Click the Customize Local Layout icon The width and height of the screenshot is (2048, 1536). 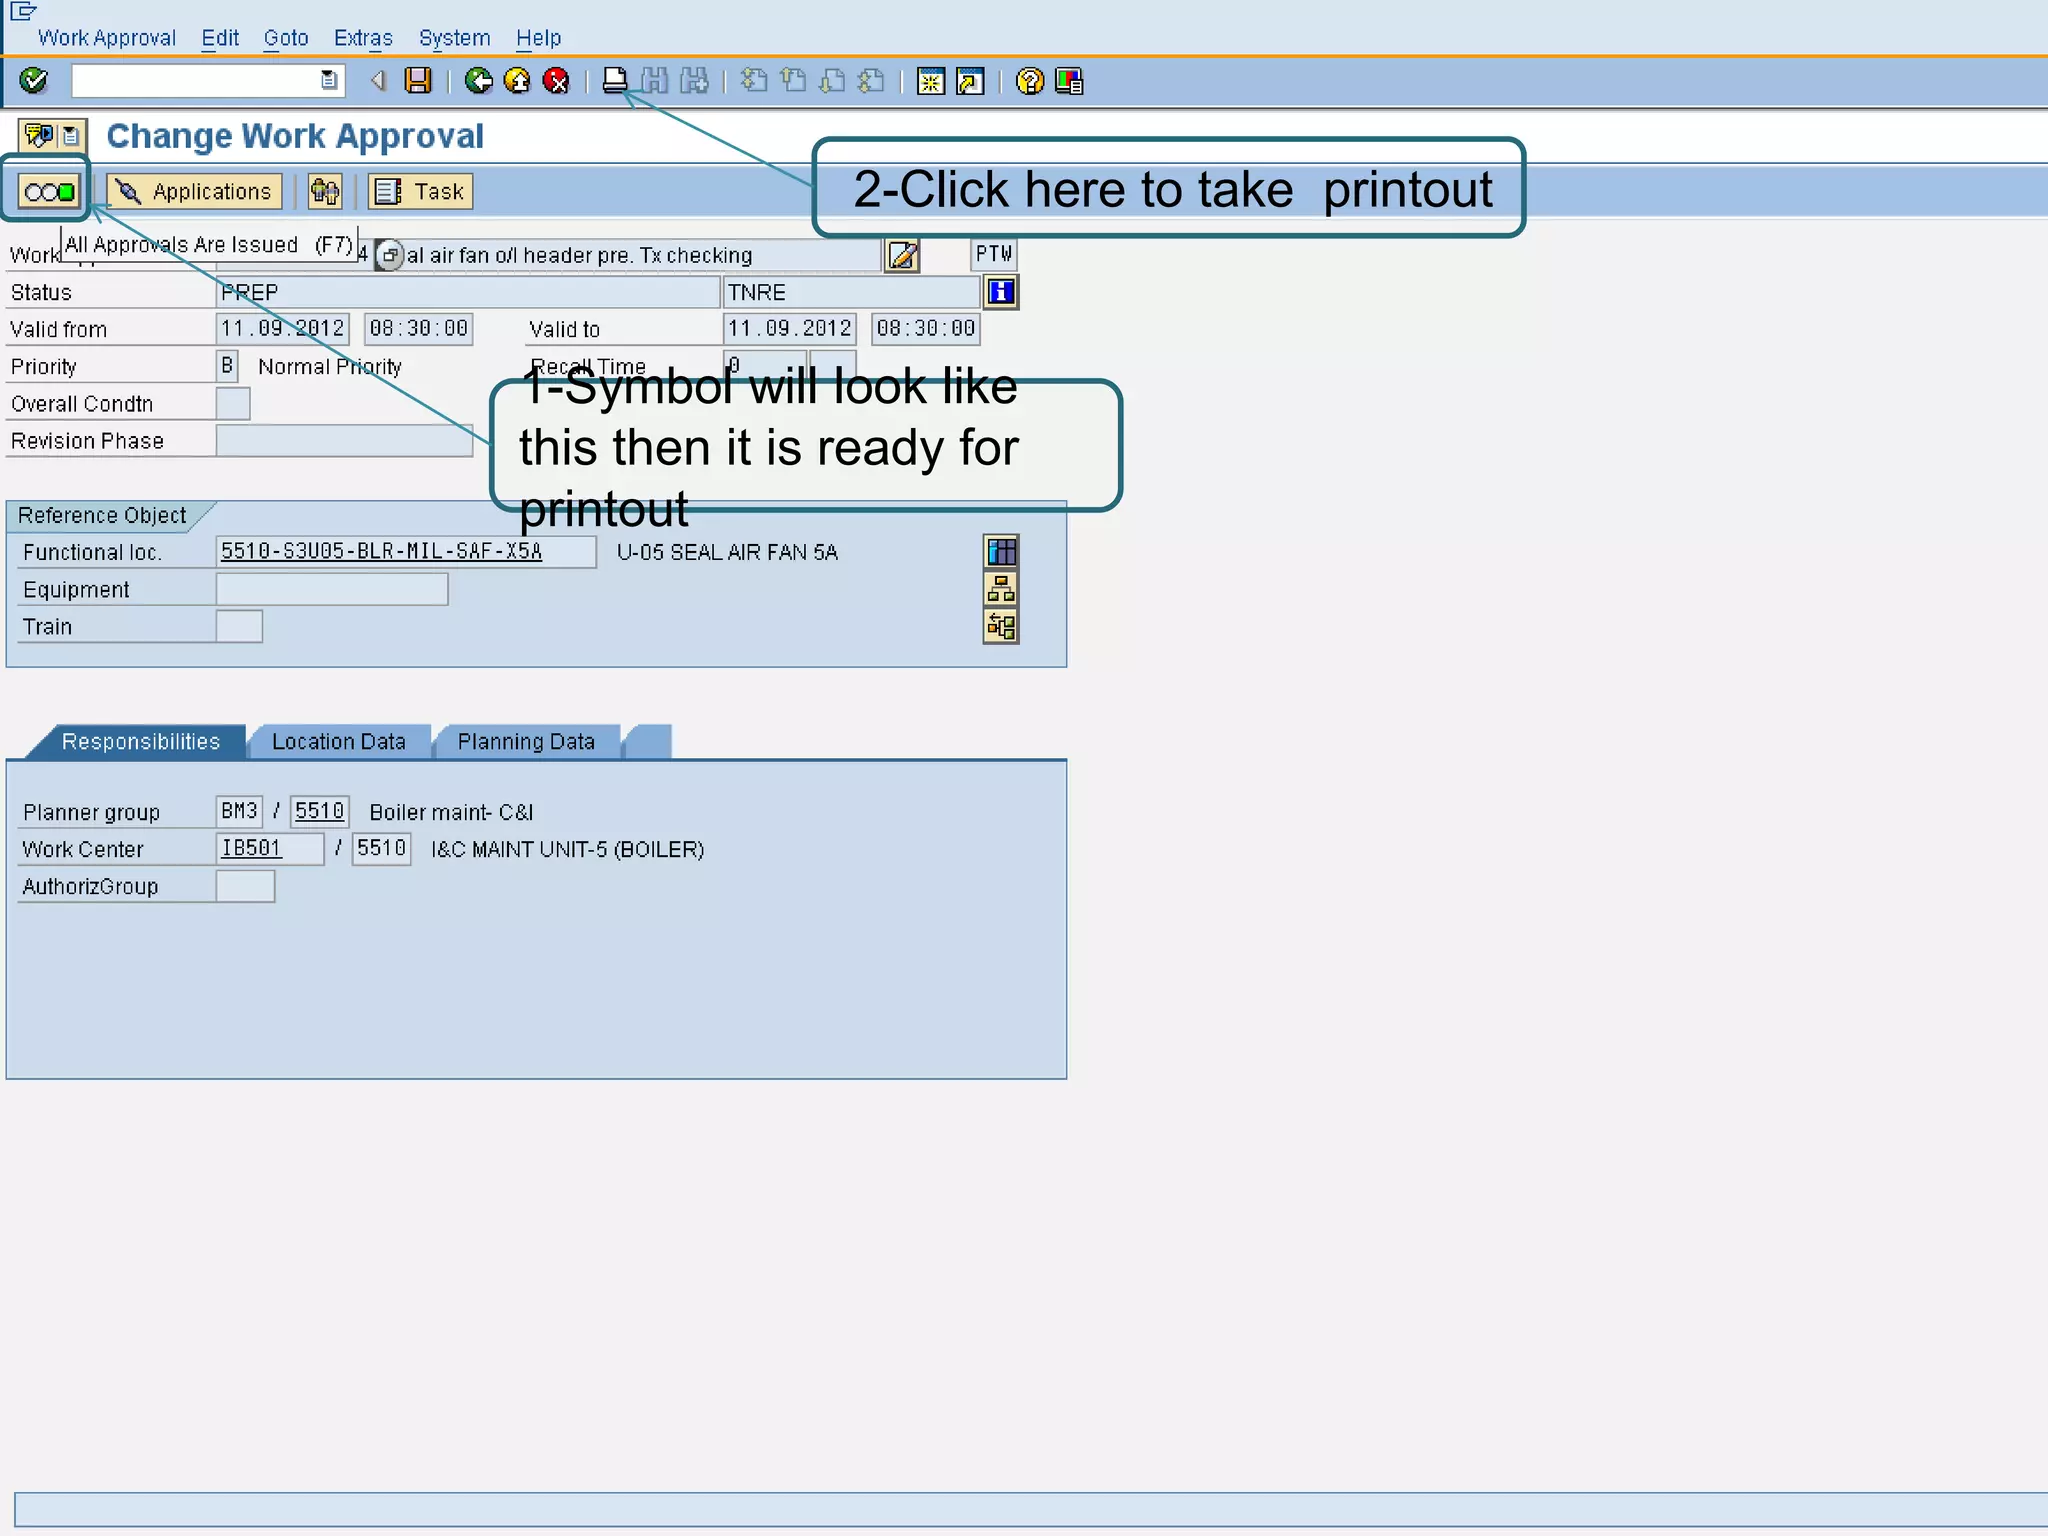tap(1069, 81)
